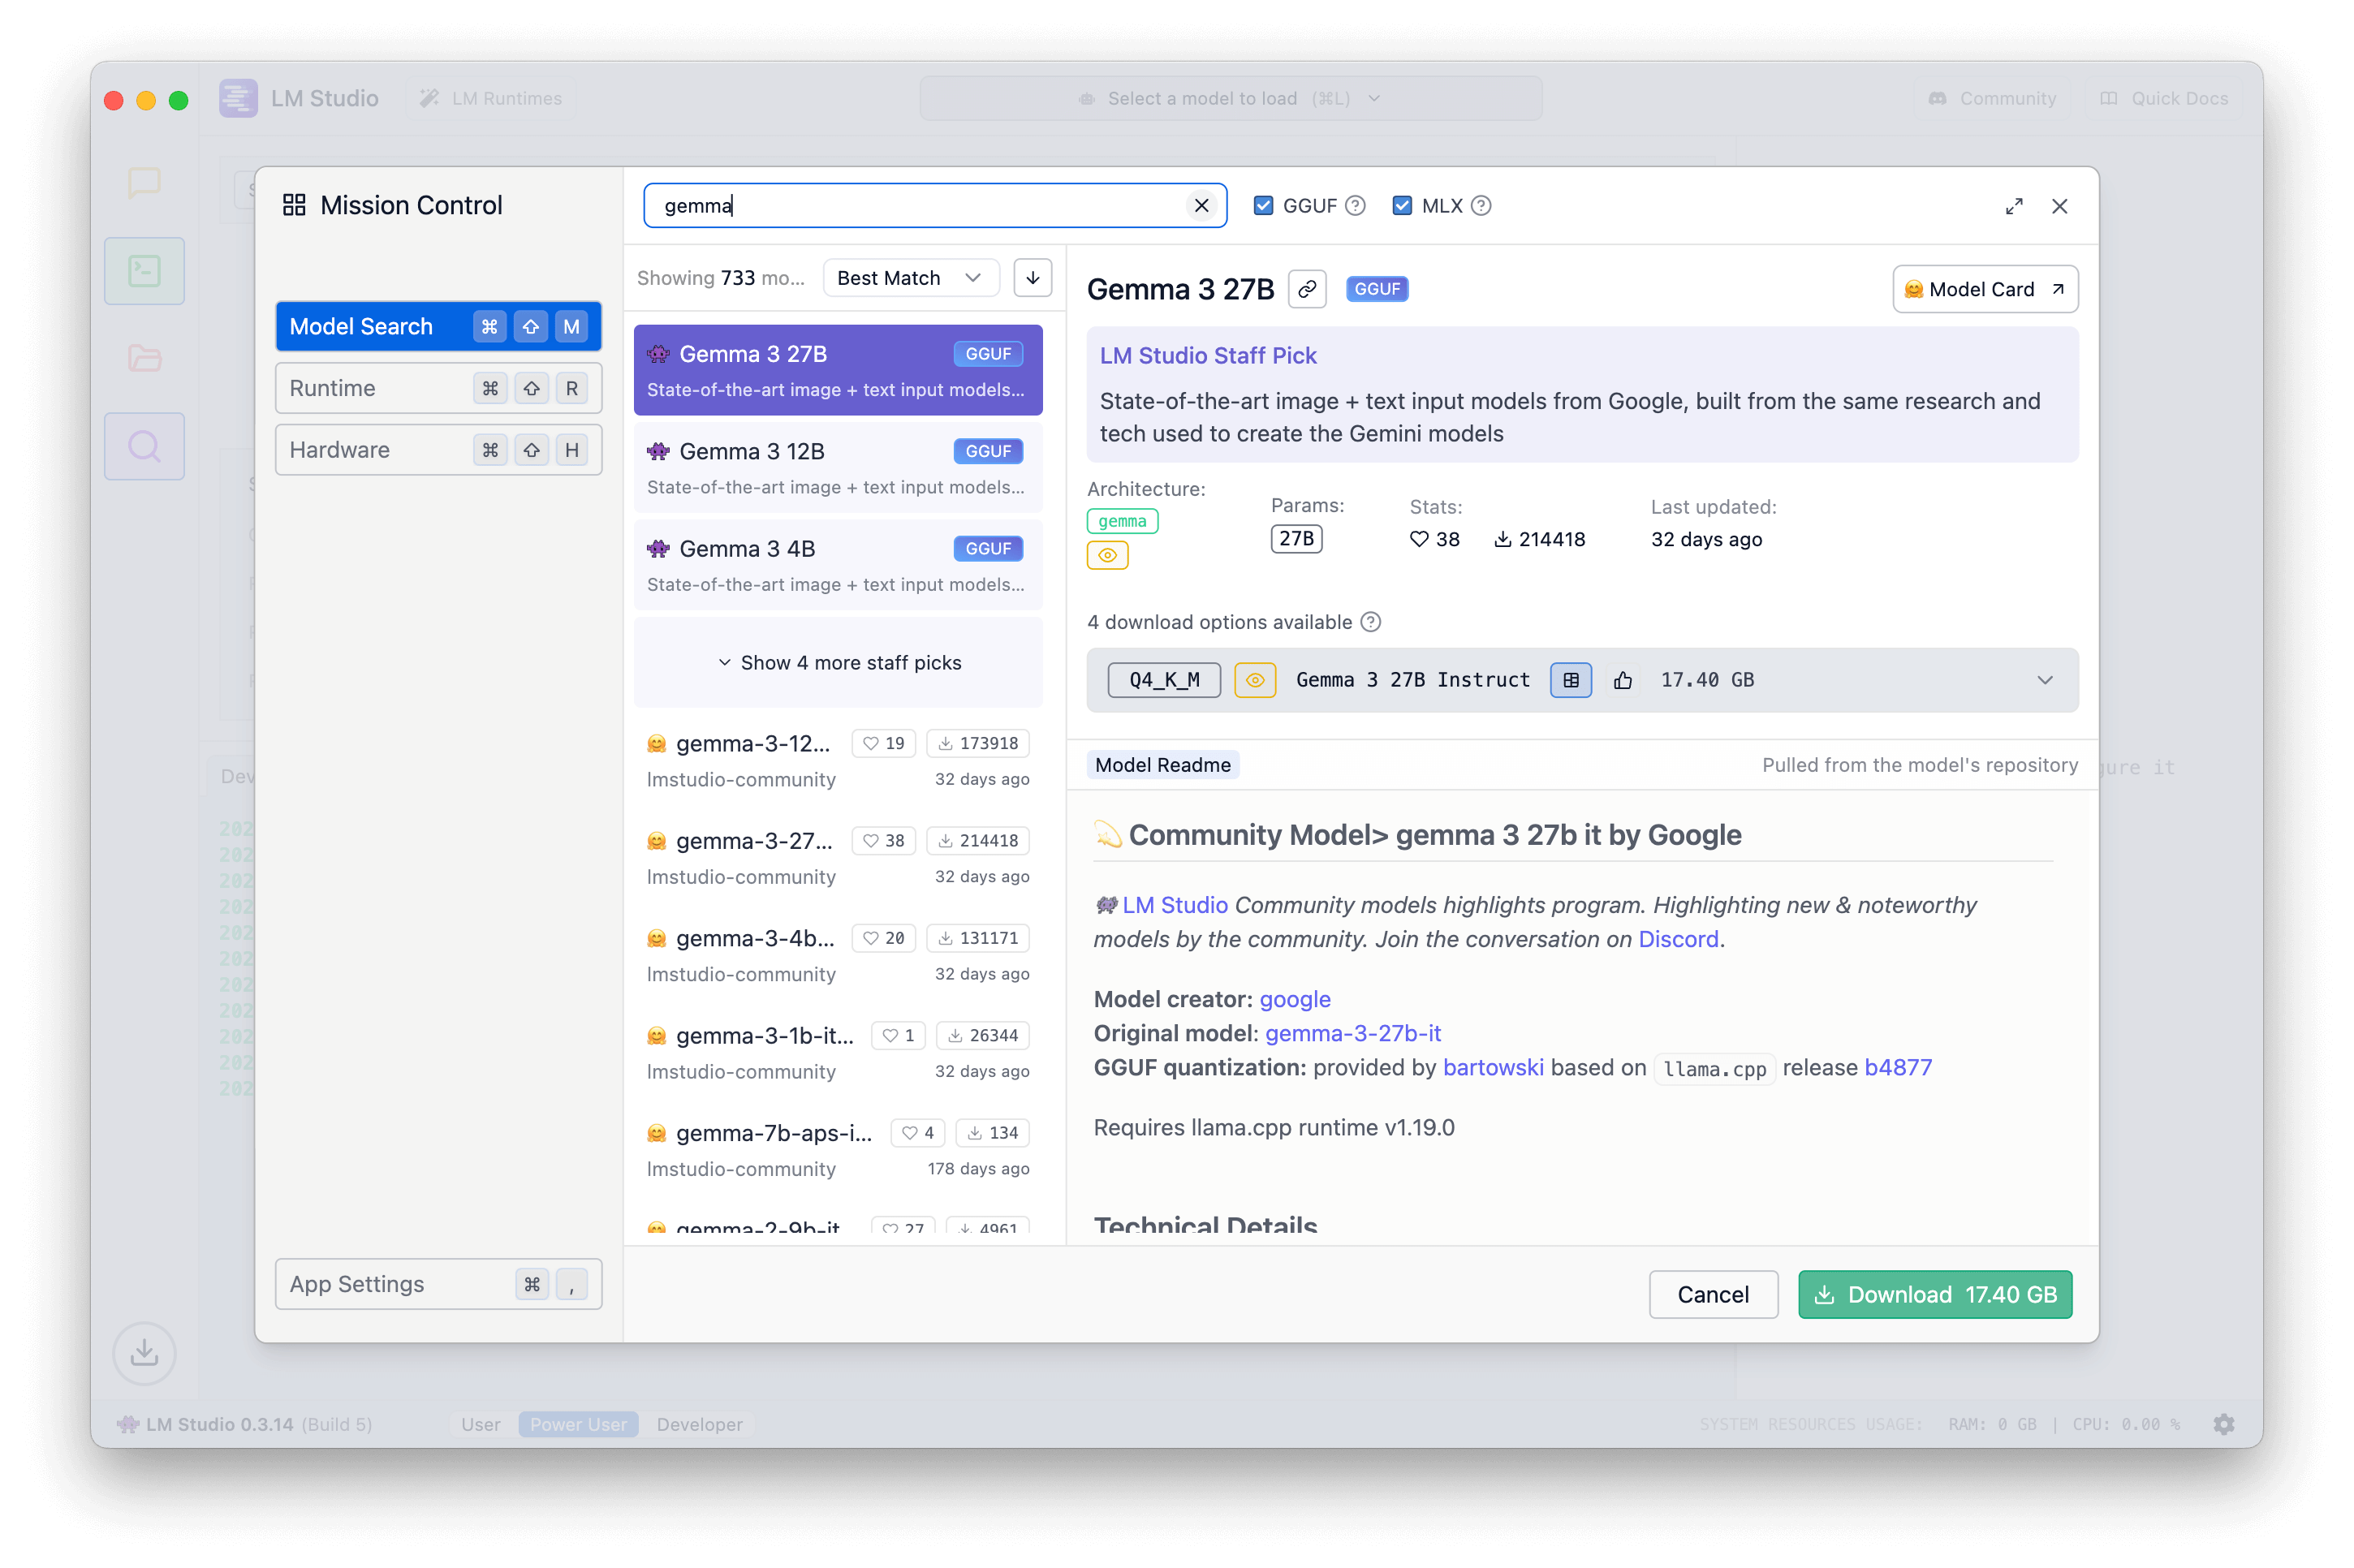The image size is (2354, 1568).
Task: Open the Discover magnifier sidebar icon
Action: pyautogui.click(x=144, y=446)
